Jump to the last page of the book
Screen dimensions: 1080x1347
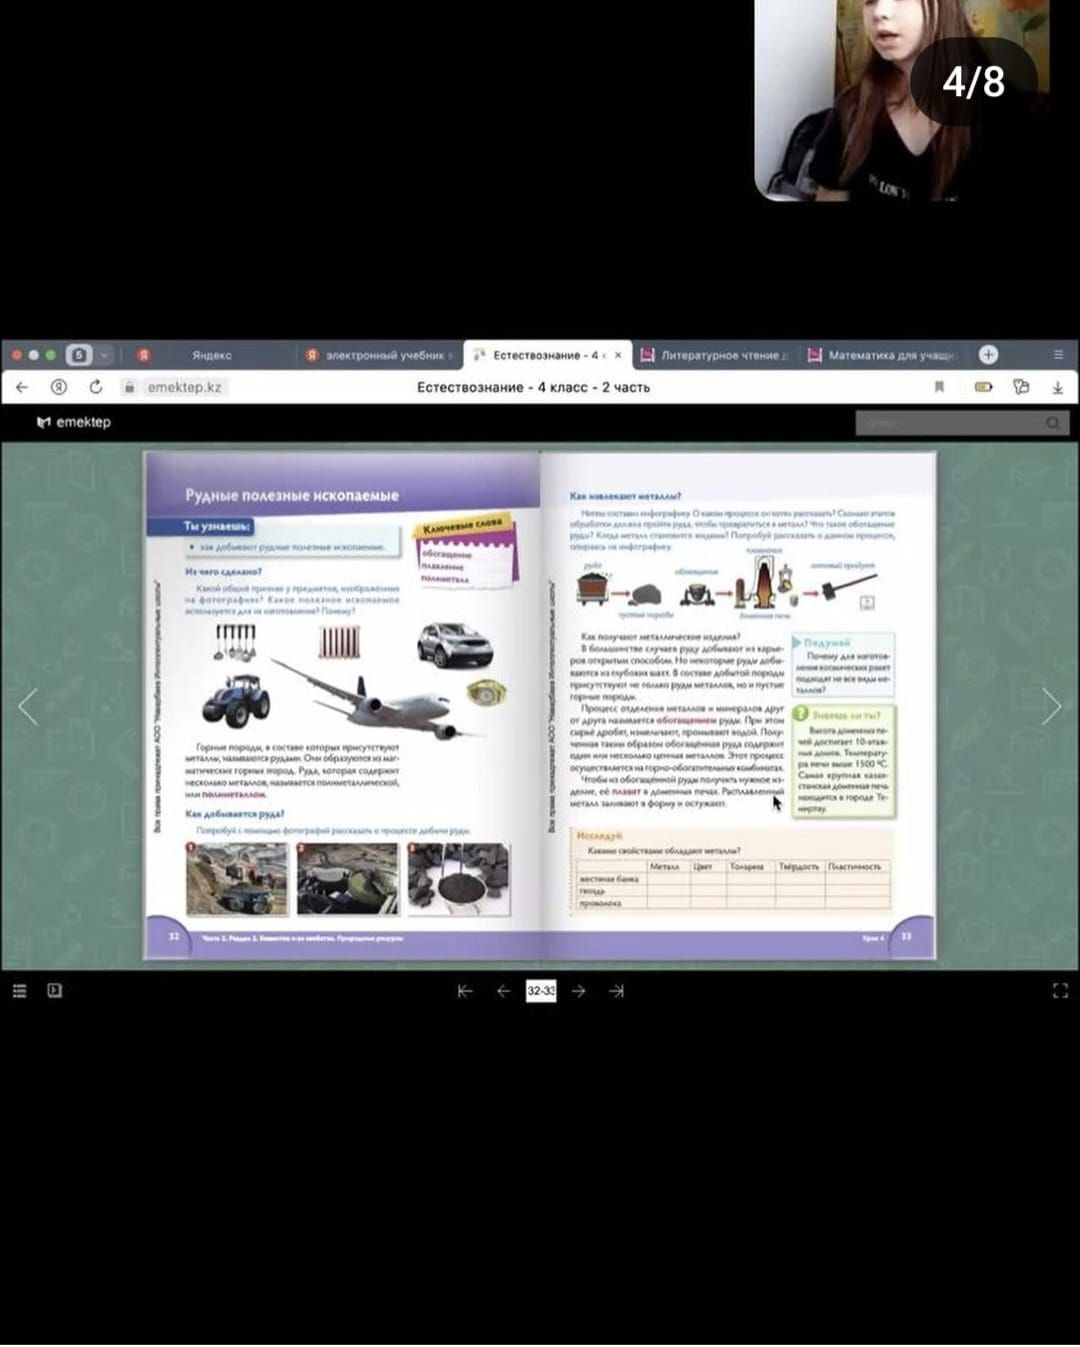point(617,991)
